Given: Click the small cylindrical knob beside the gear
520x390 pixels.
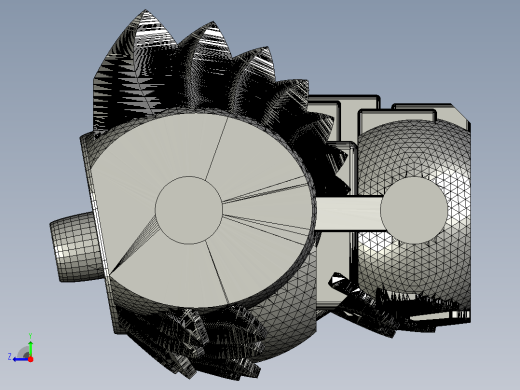Looking at the screenshot, I should (77, 247).
